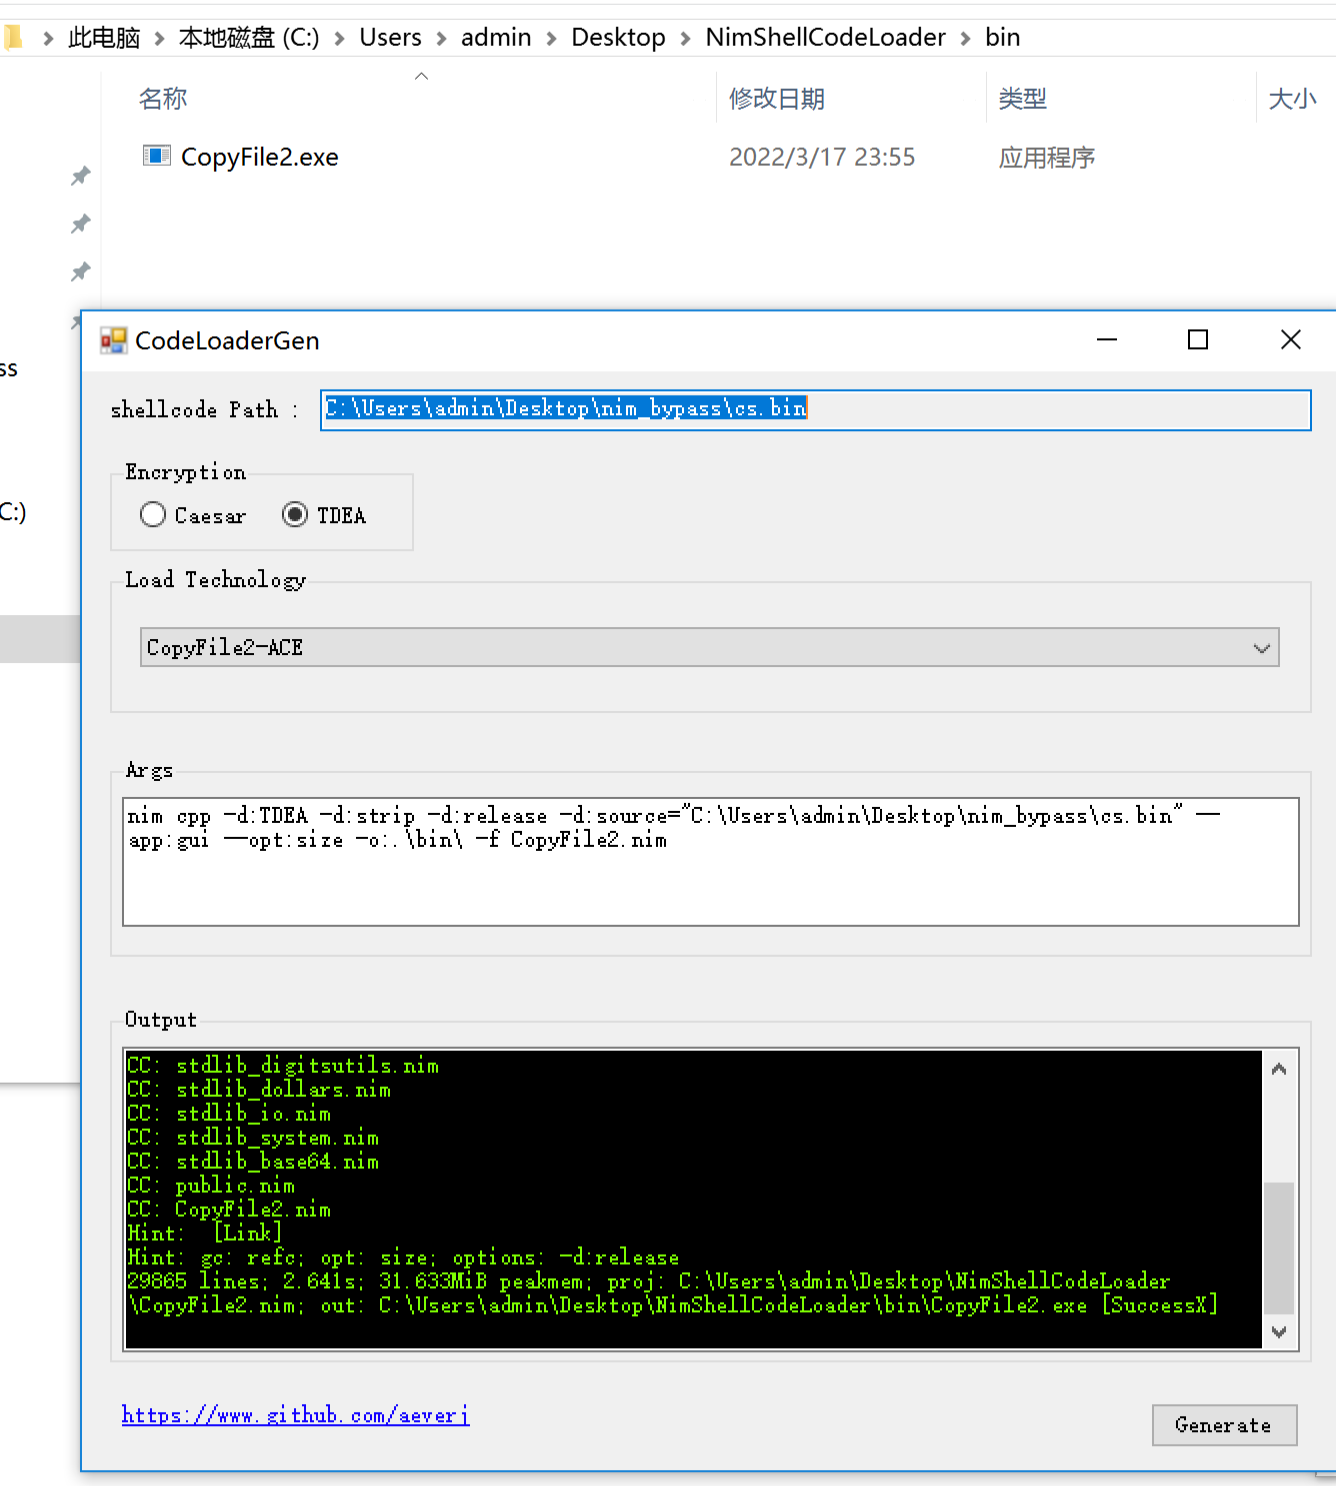Click the Generate button
Screen dimensions: 1336x1486
click(1224, 1425)
